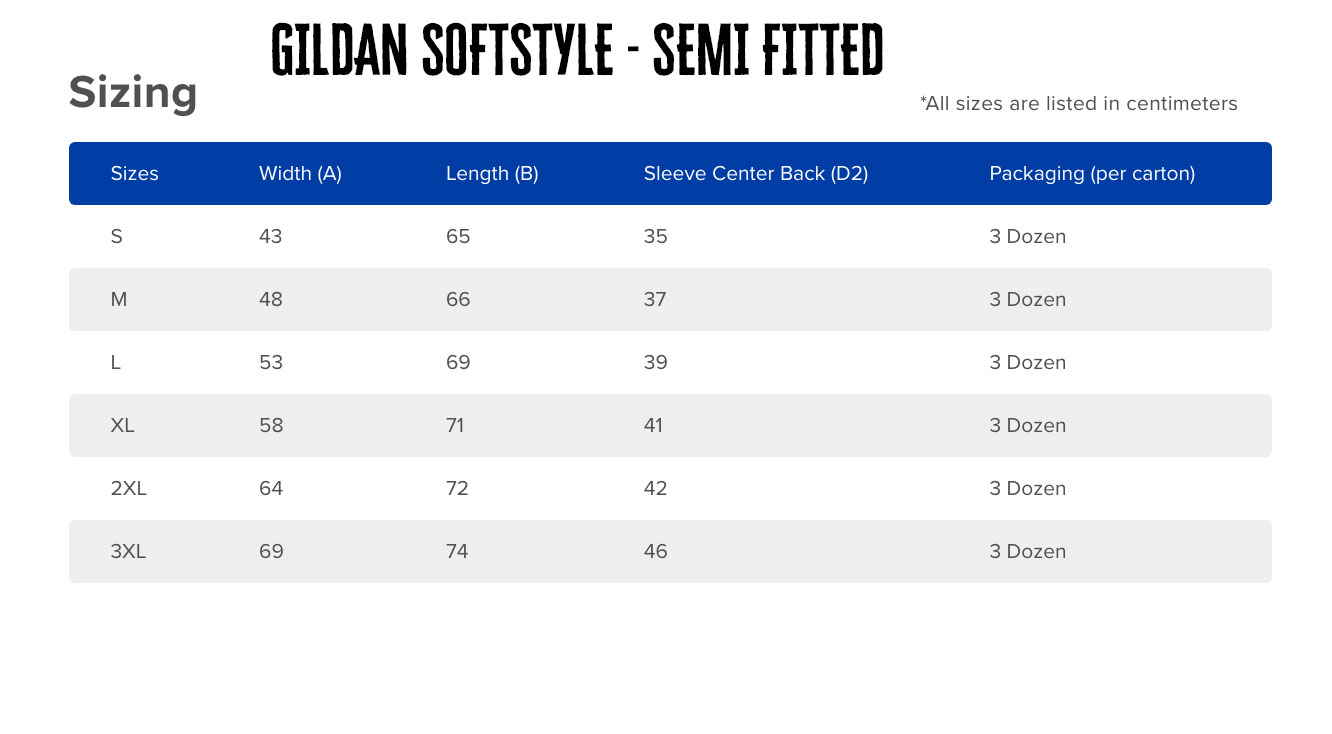Select 3 Dozen in the XL row
The height and width of the screenshot is (734, 1332).
coord(1027,425)
